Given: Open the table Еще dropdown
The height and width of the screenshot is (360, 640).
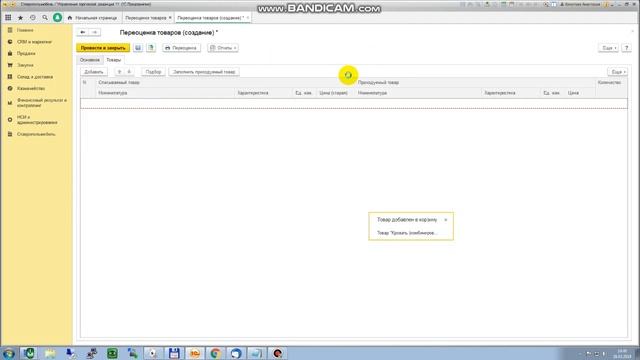Looking at the screenshot, I should [618, 72].
